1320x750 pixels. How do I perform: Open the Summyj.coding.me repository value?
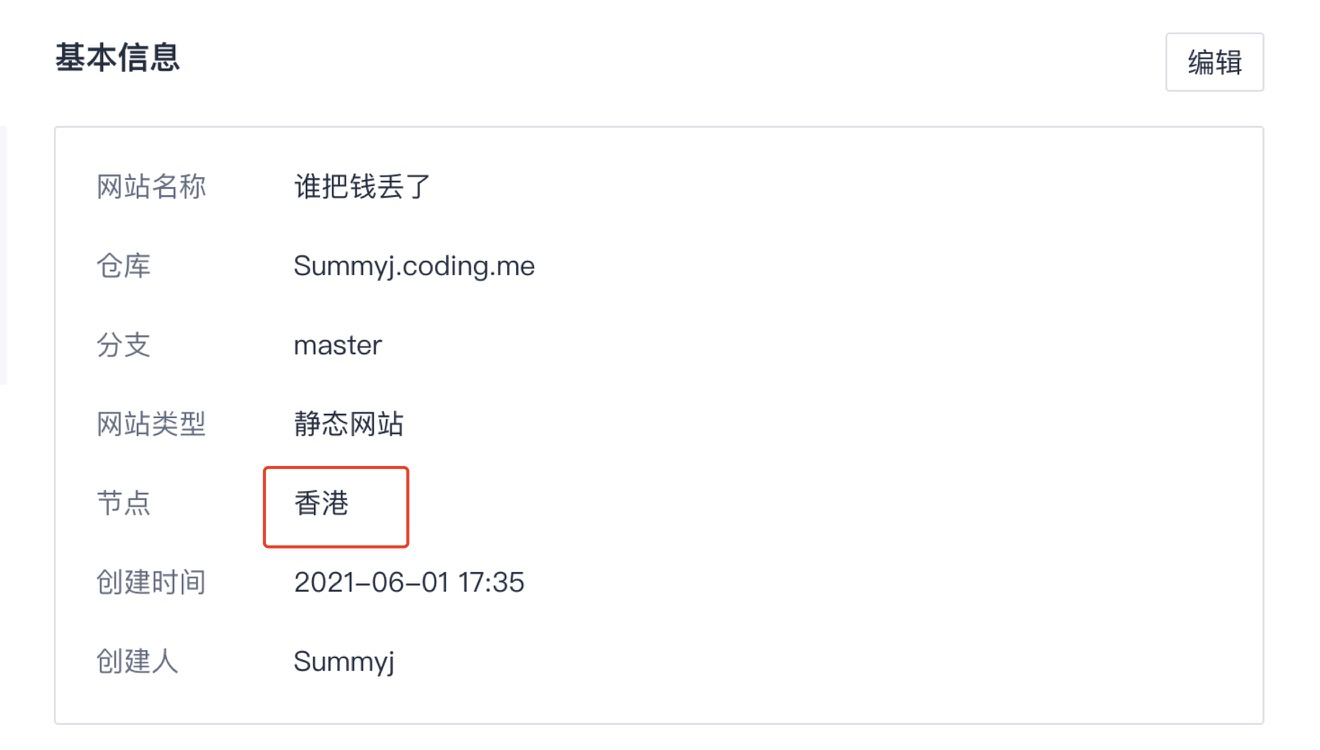414,266
